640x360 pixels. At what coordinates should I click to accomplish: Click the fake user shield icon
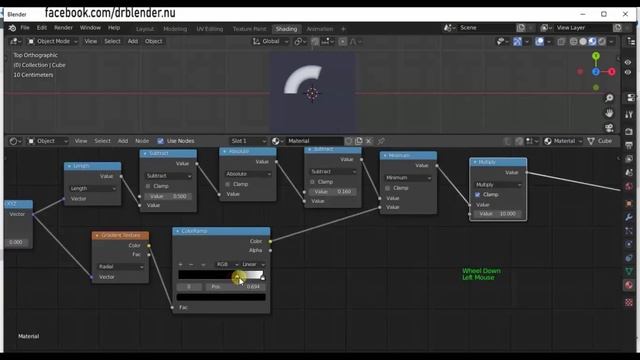coord(348,141)
